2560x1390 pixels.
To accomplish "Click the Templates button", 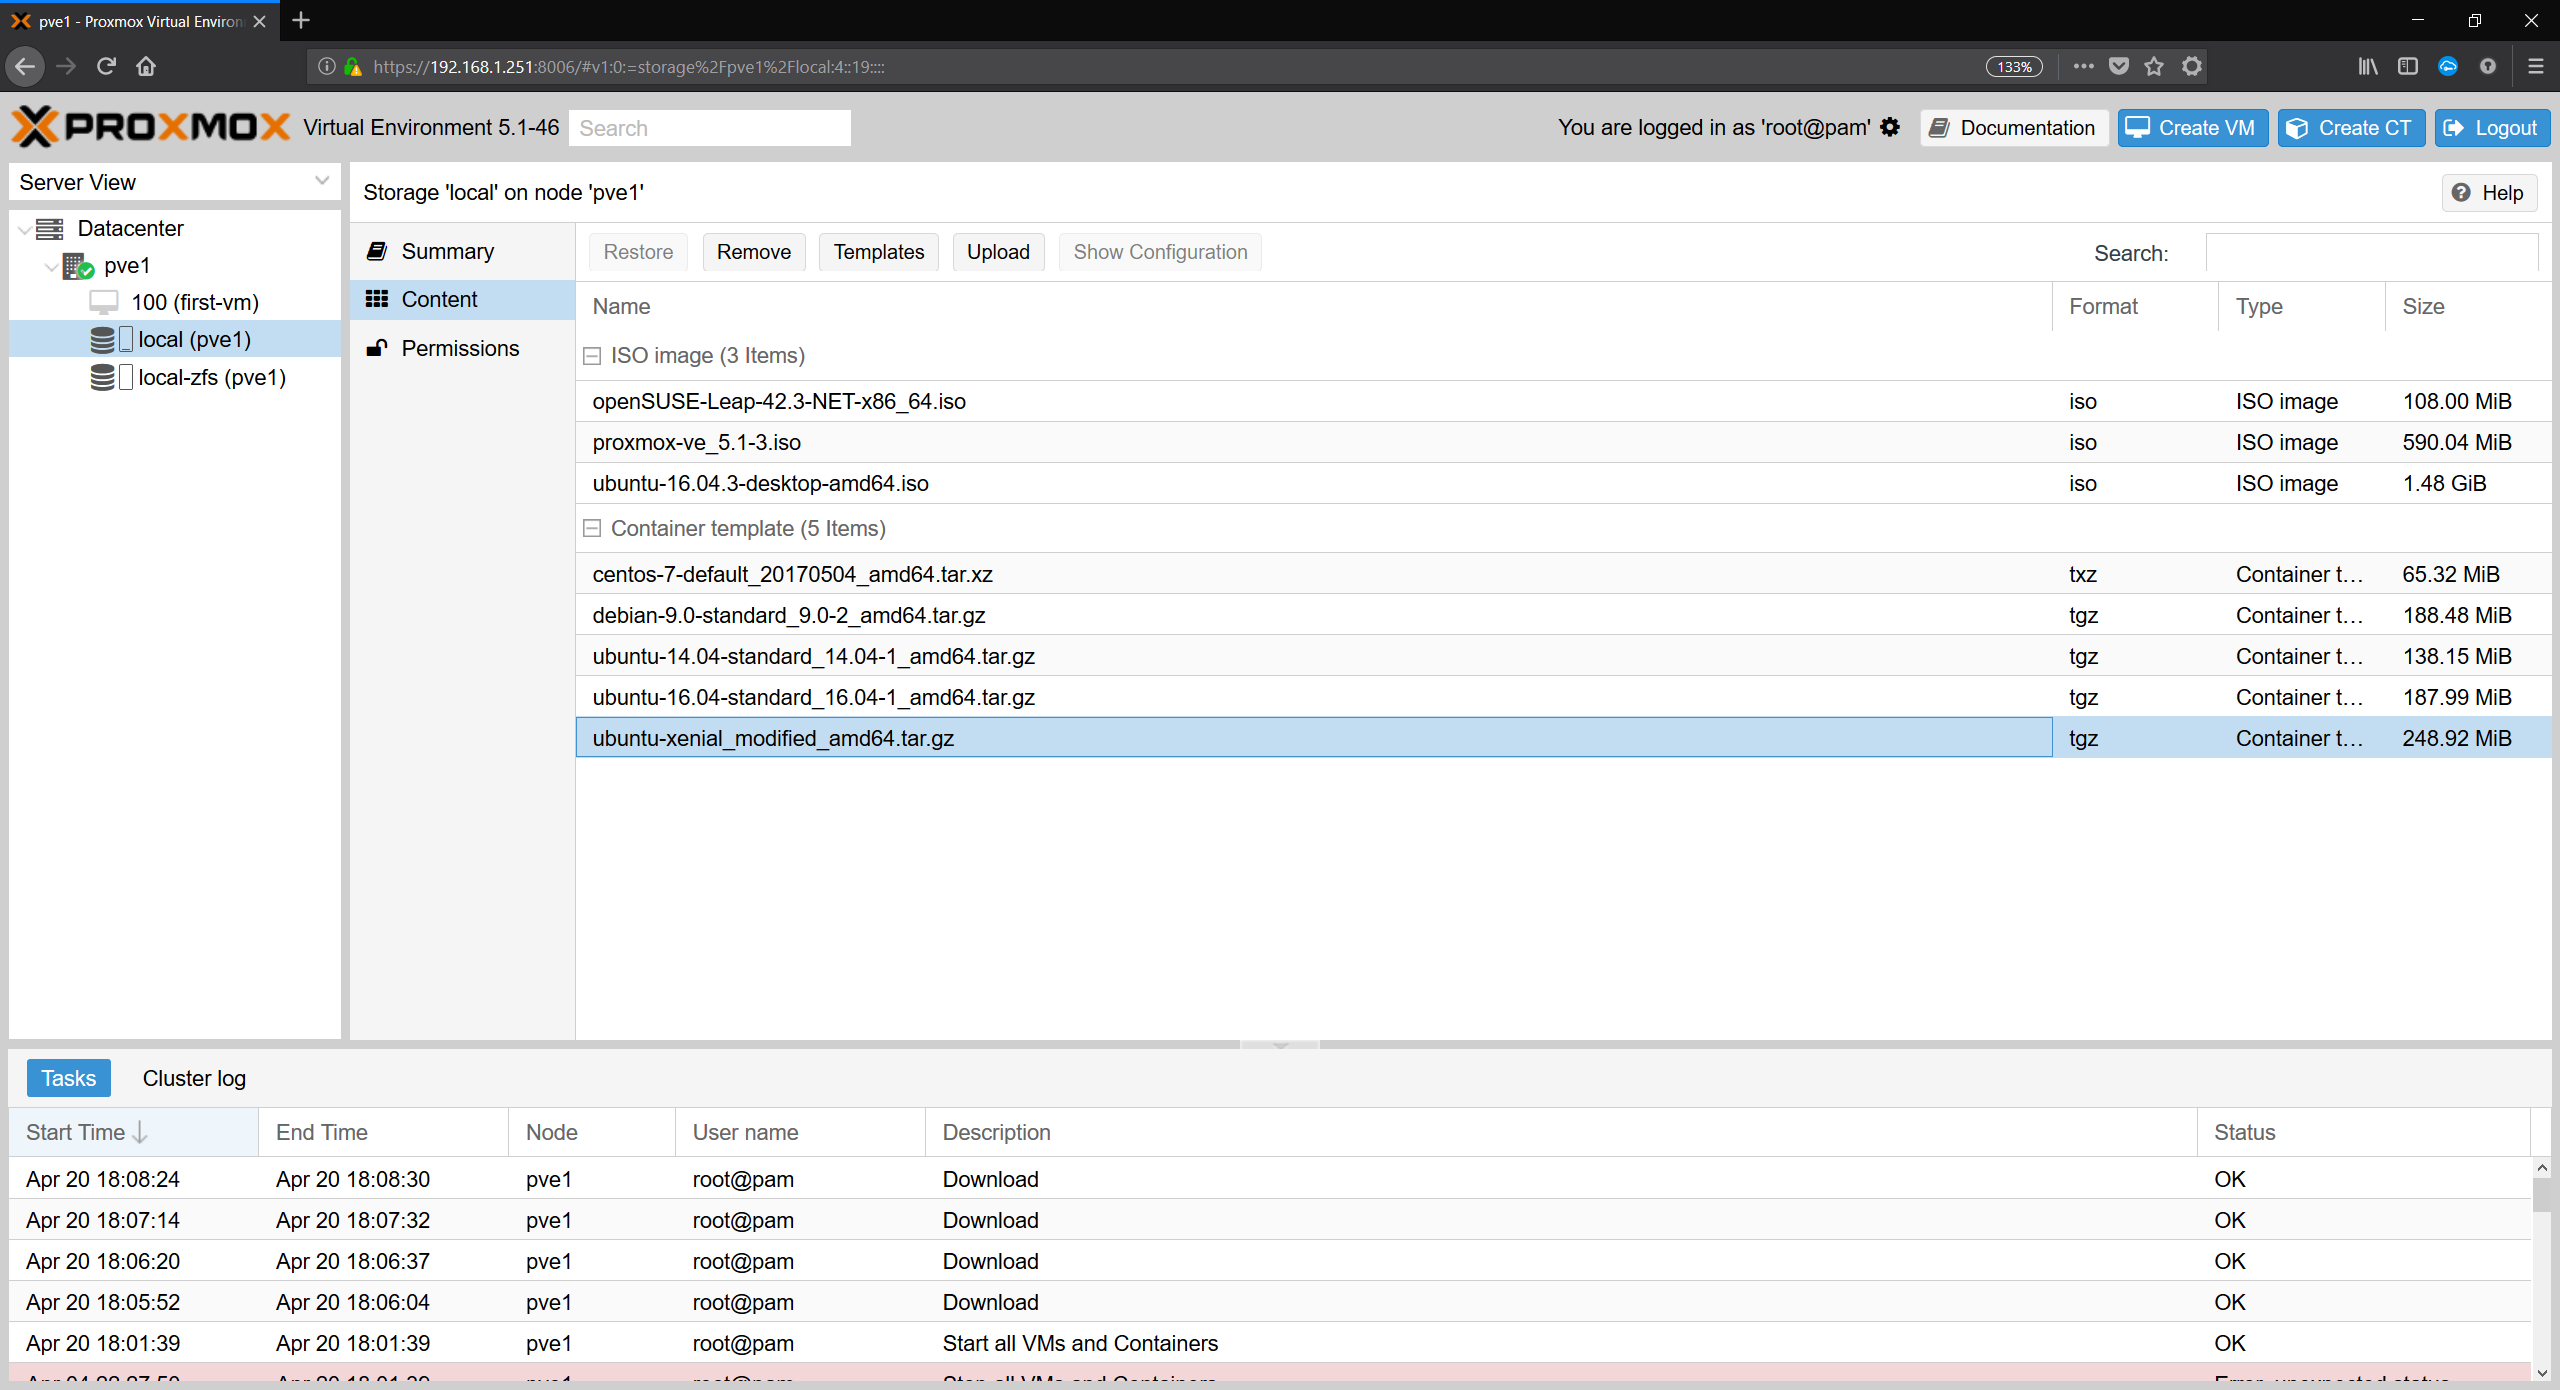I will click(x=876, y=250).
